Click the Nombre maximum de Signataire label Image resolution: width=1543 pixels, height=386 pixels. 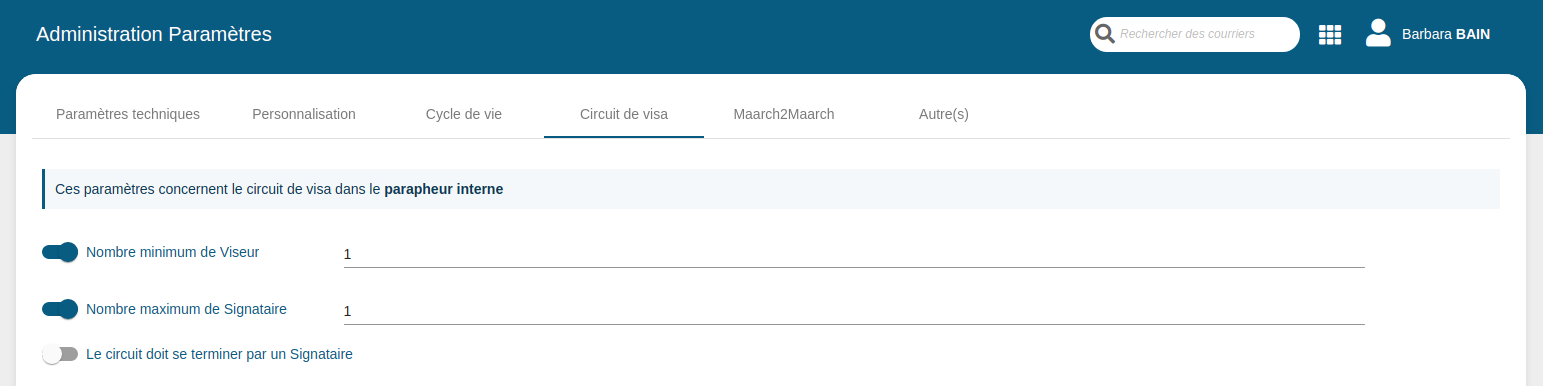tap(187, 309)
